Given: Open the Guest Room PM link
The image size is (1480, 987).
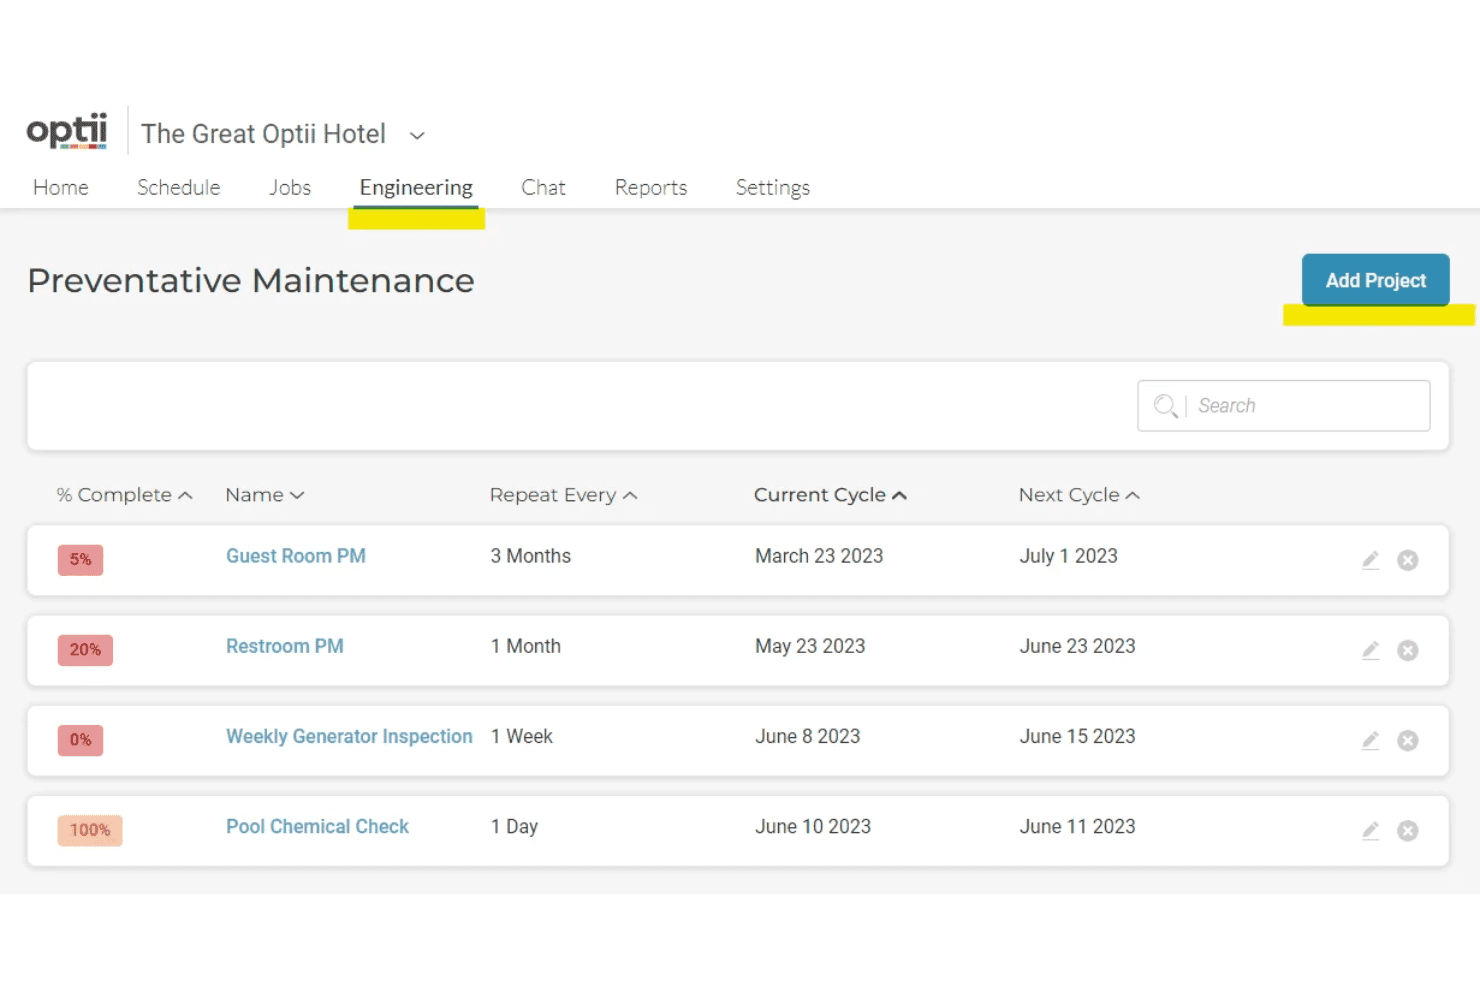Looking at the screenshot, I should point(296,556).
